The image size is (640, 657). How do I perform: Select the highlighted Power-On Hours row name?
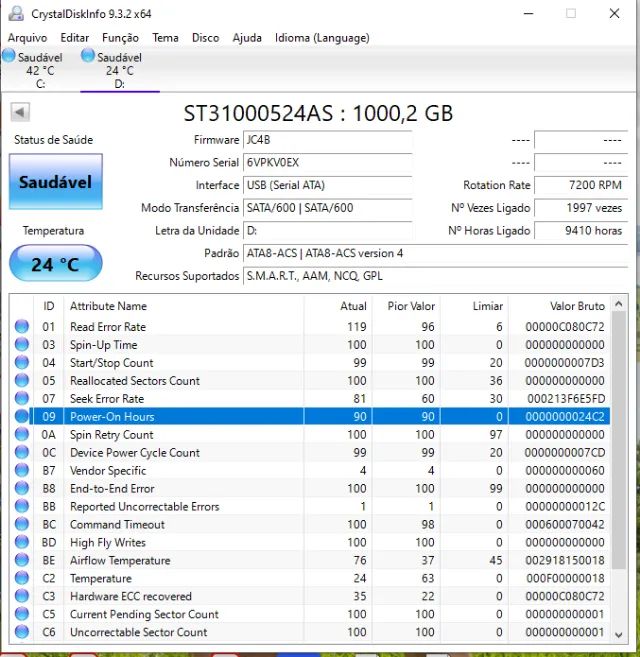112,417
